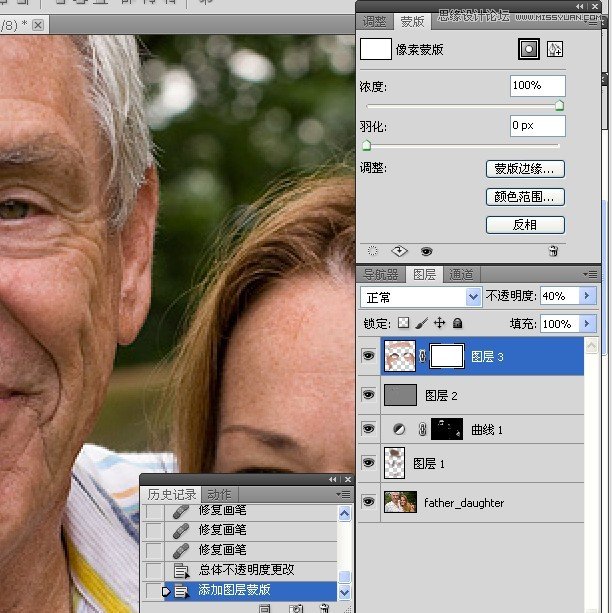Delete mask trash icon in Masks panel
The width and height of the screenshot is (612, 613).
pyautogui.click(x=553, y=251)
